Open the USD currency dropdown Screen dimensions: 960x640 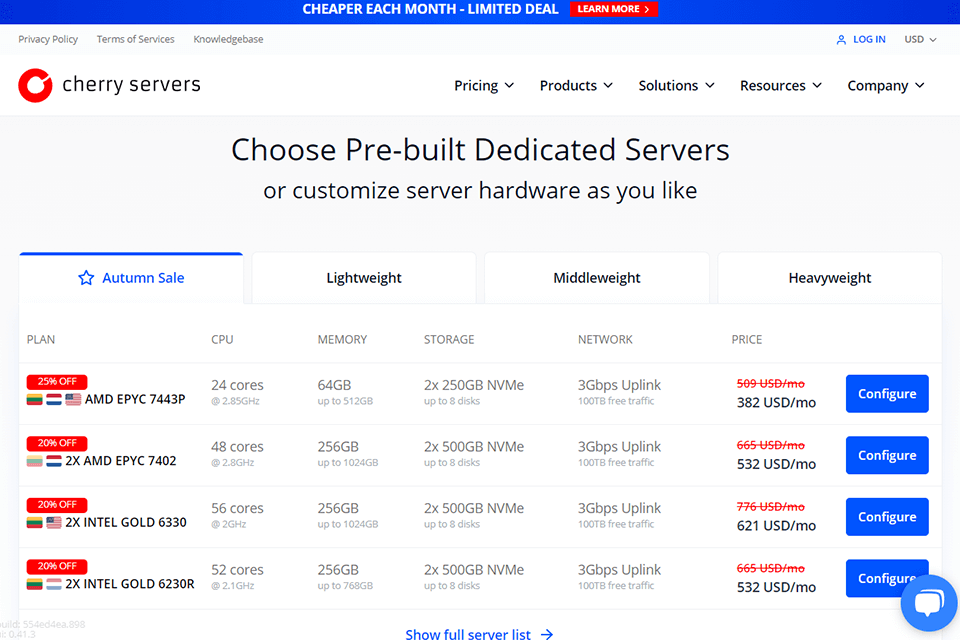pos(920,39)
